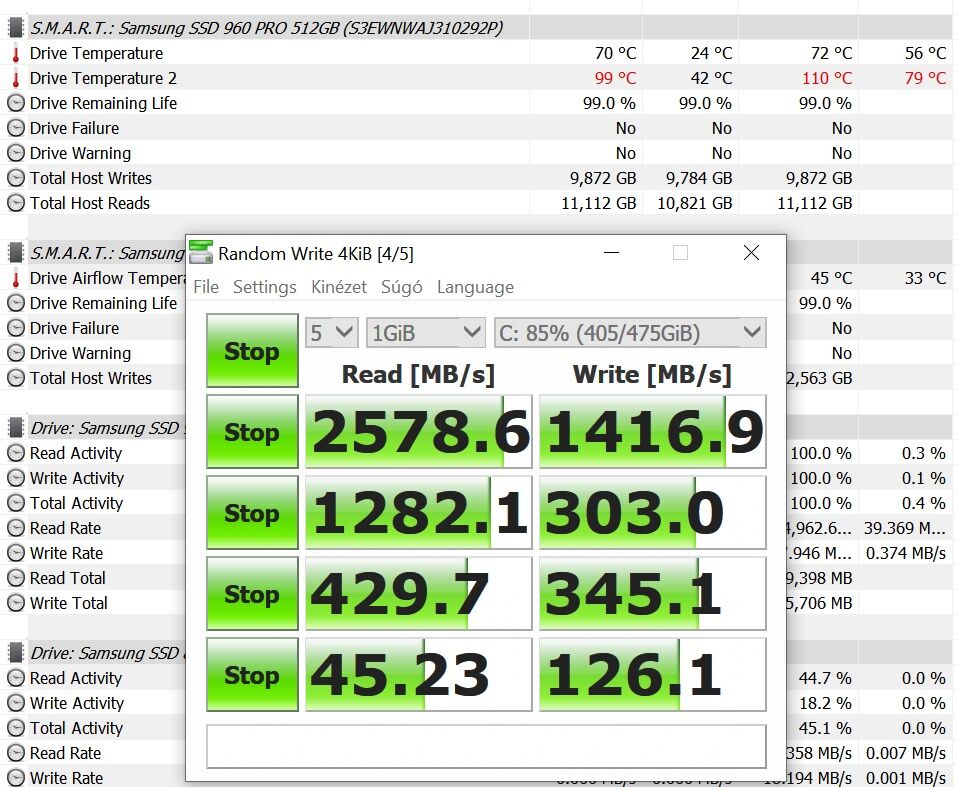
Task: Close the Random Write 4KiB window
Action: (751, 252)
